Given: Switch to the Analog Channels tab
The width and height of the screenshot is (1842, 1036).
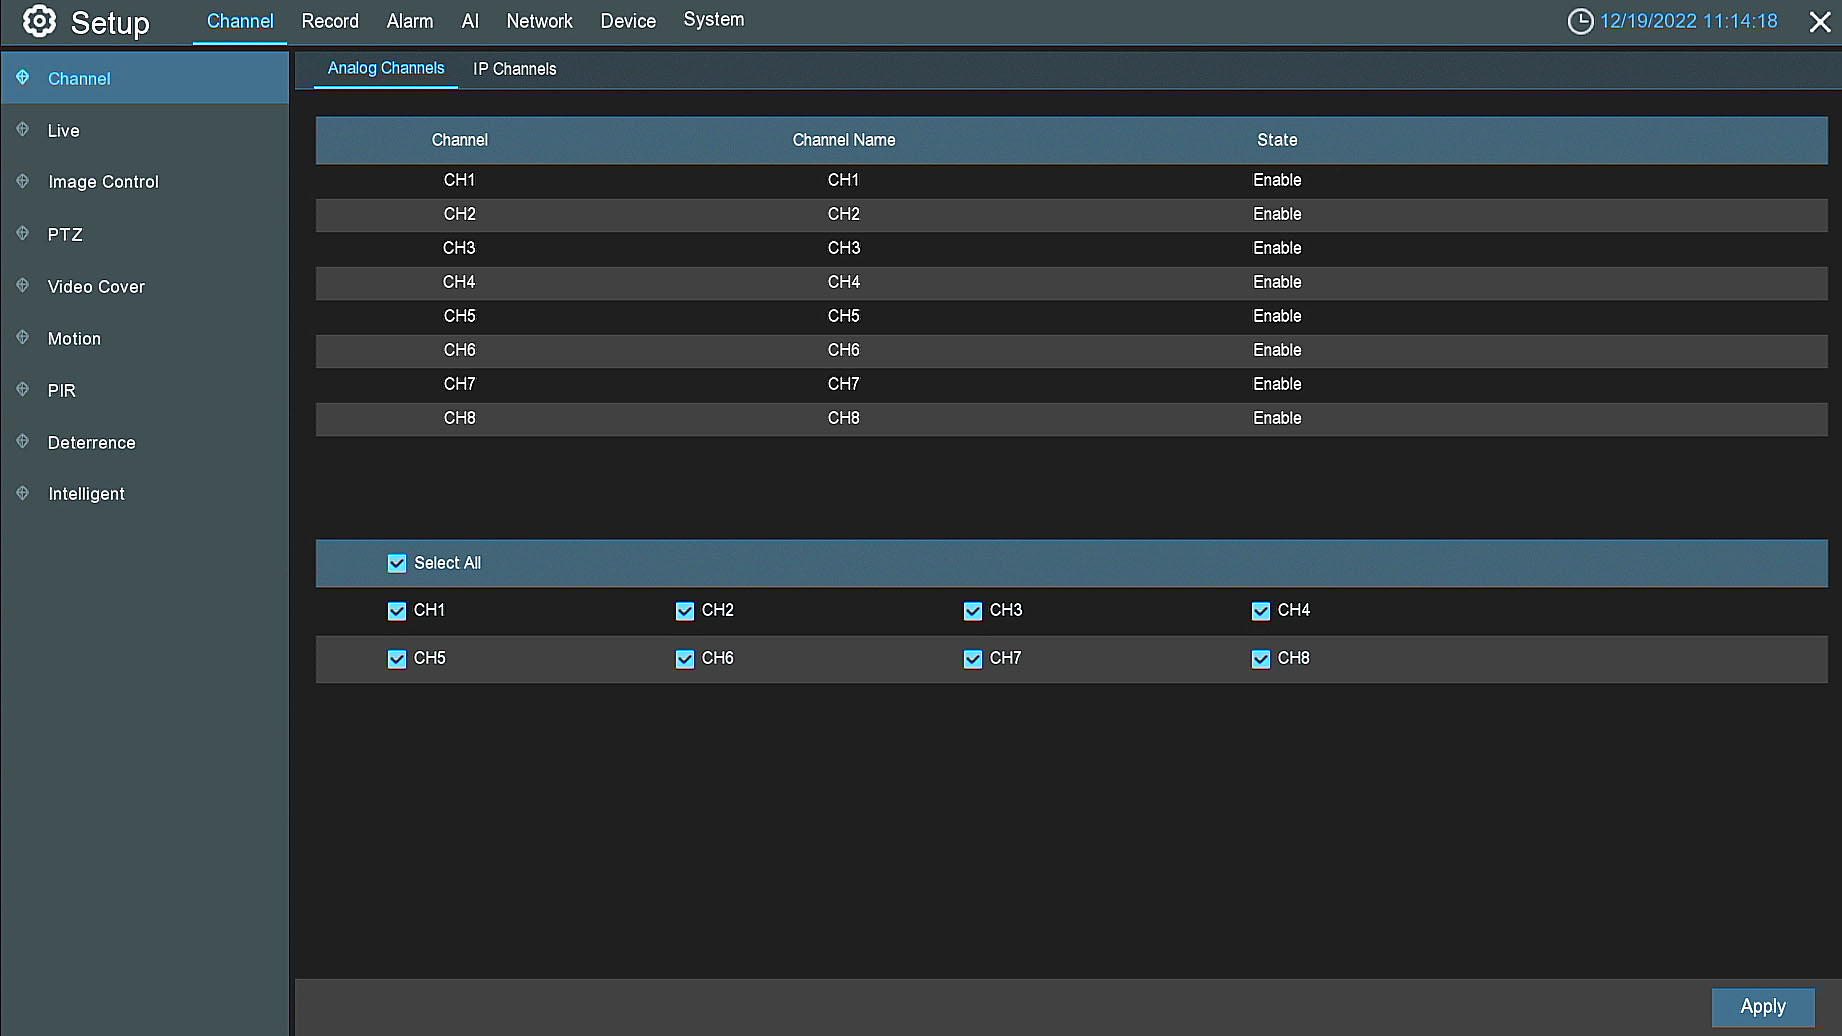Looking at the screenshot, I should [386, 68].
